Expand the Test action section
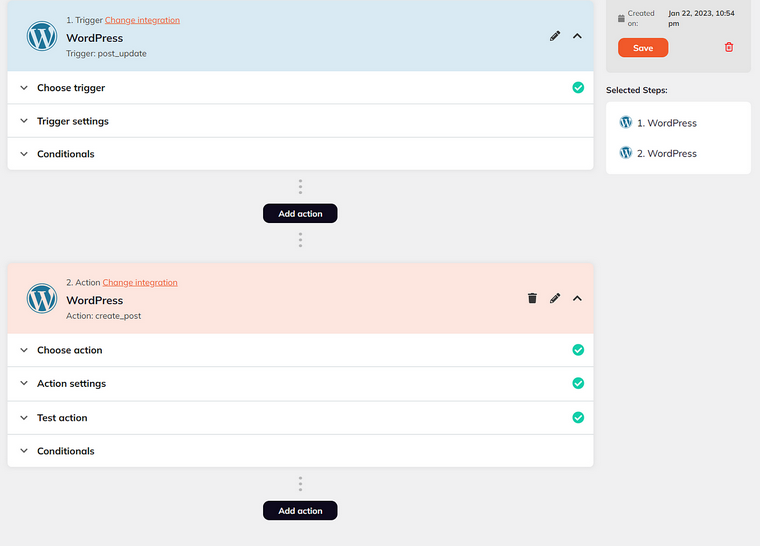 pyautogui.click(x=300, y=418)
